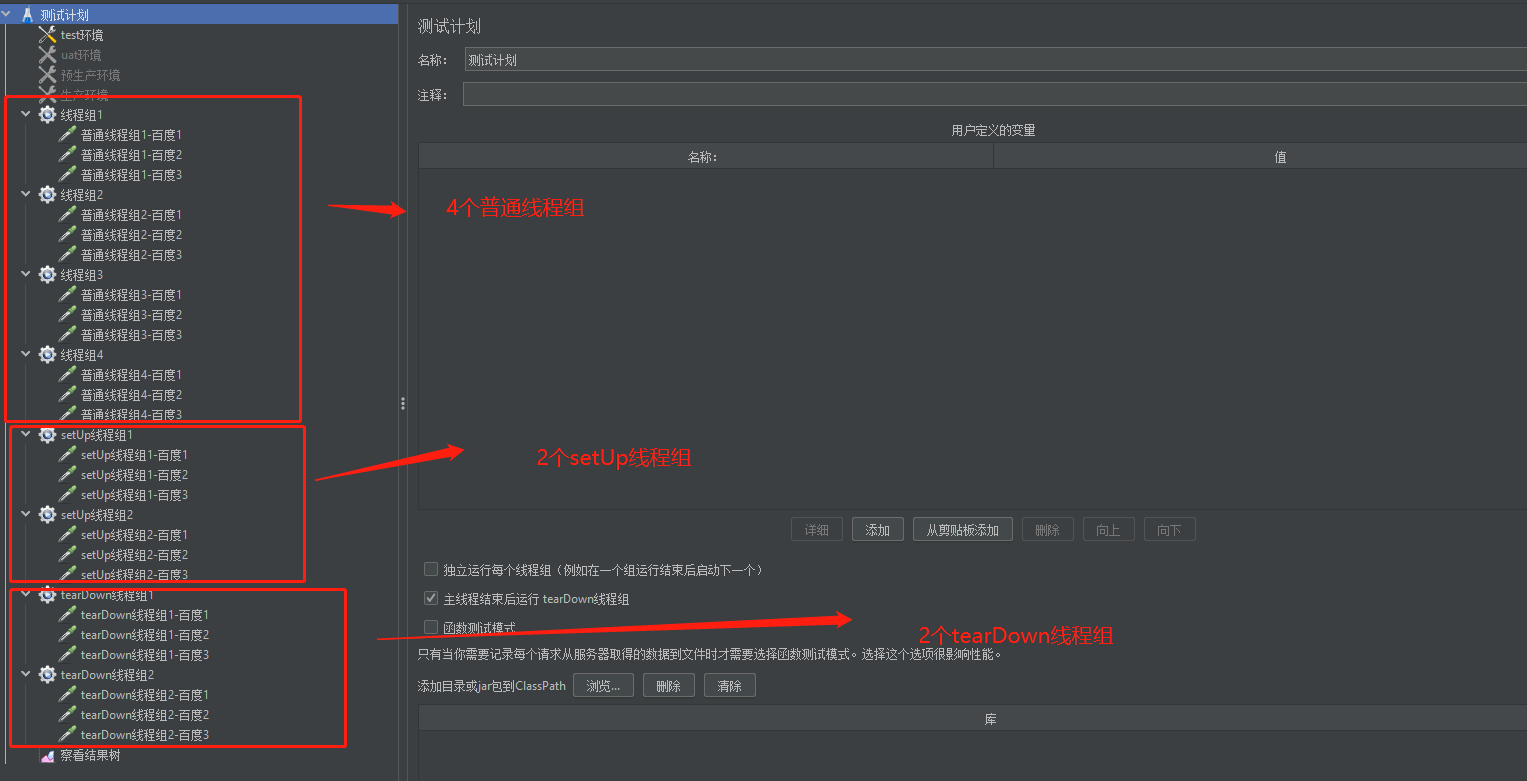1527x781 pixels.
Task: Click the gear icon of tearDown线程组1
Action: tap(47, 595)
